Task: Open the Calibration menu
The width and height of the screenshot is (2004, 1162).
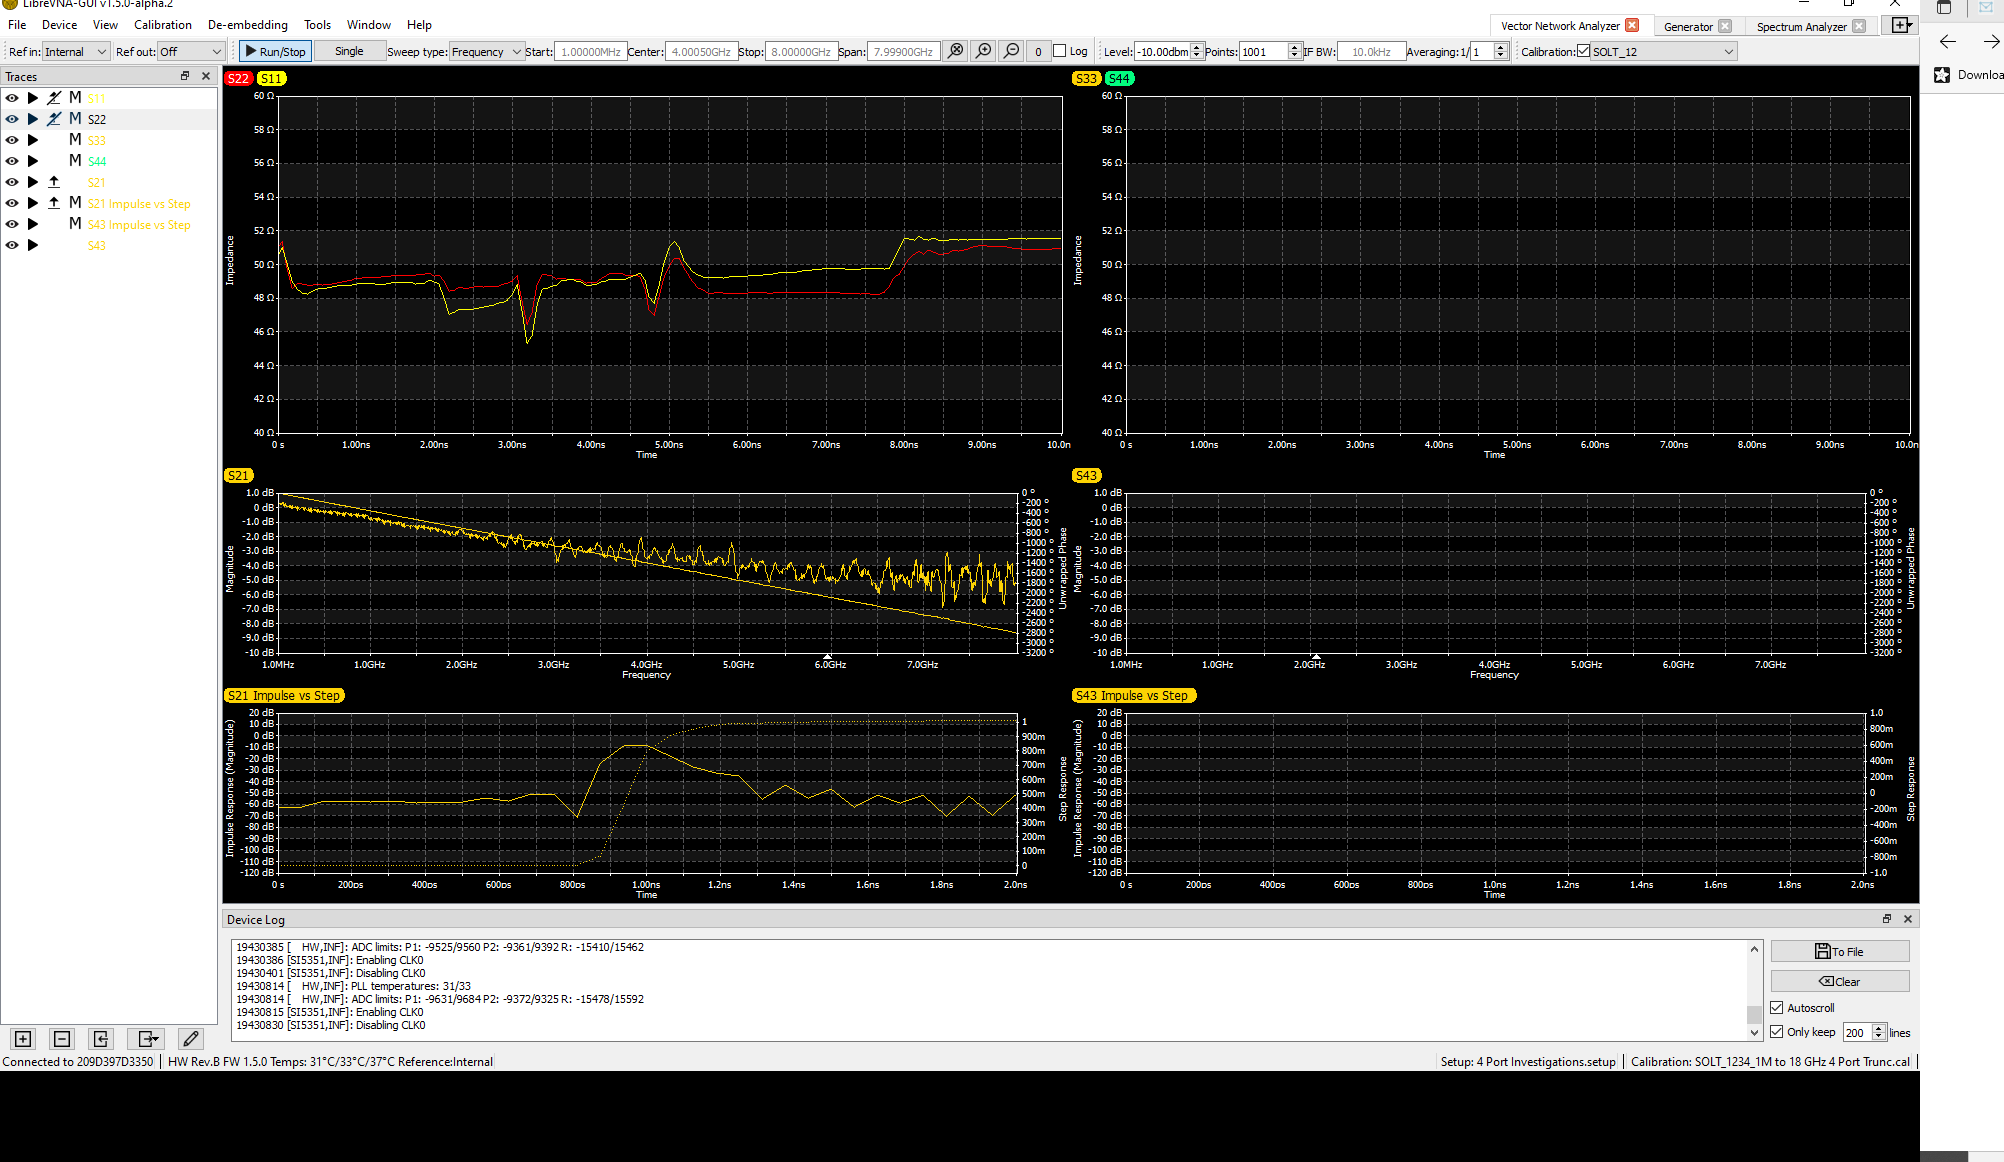Action: pos(162,25)
